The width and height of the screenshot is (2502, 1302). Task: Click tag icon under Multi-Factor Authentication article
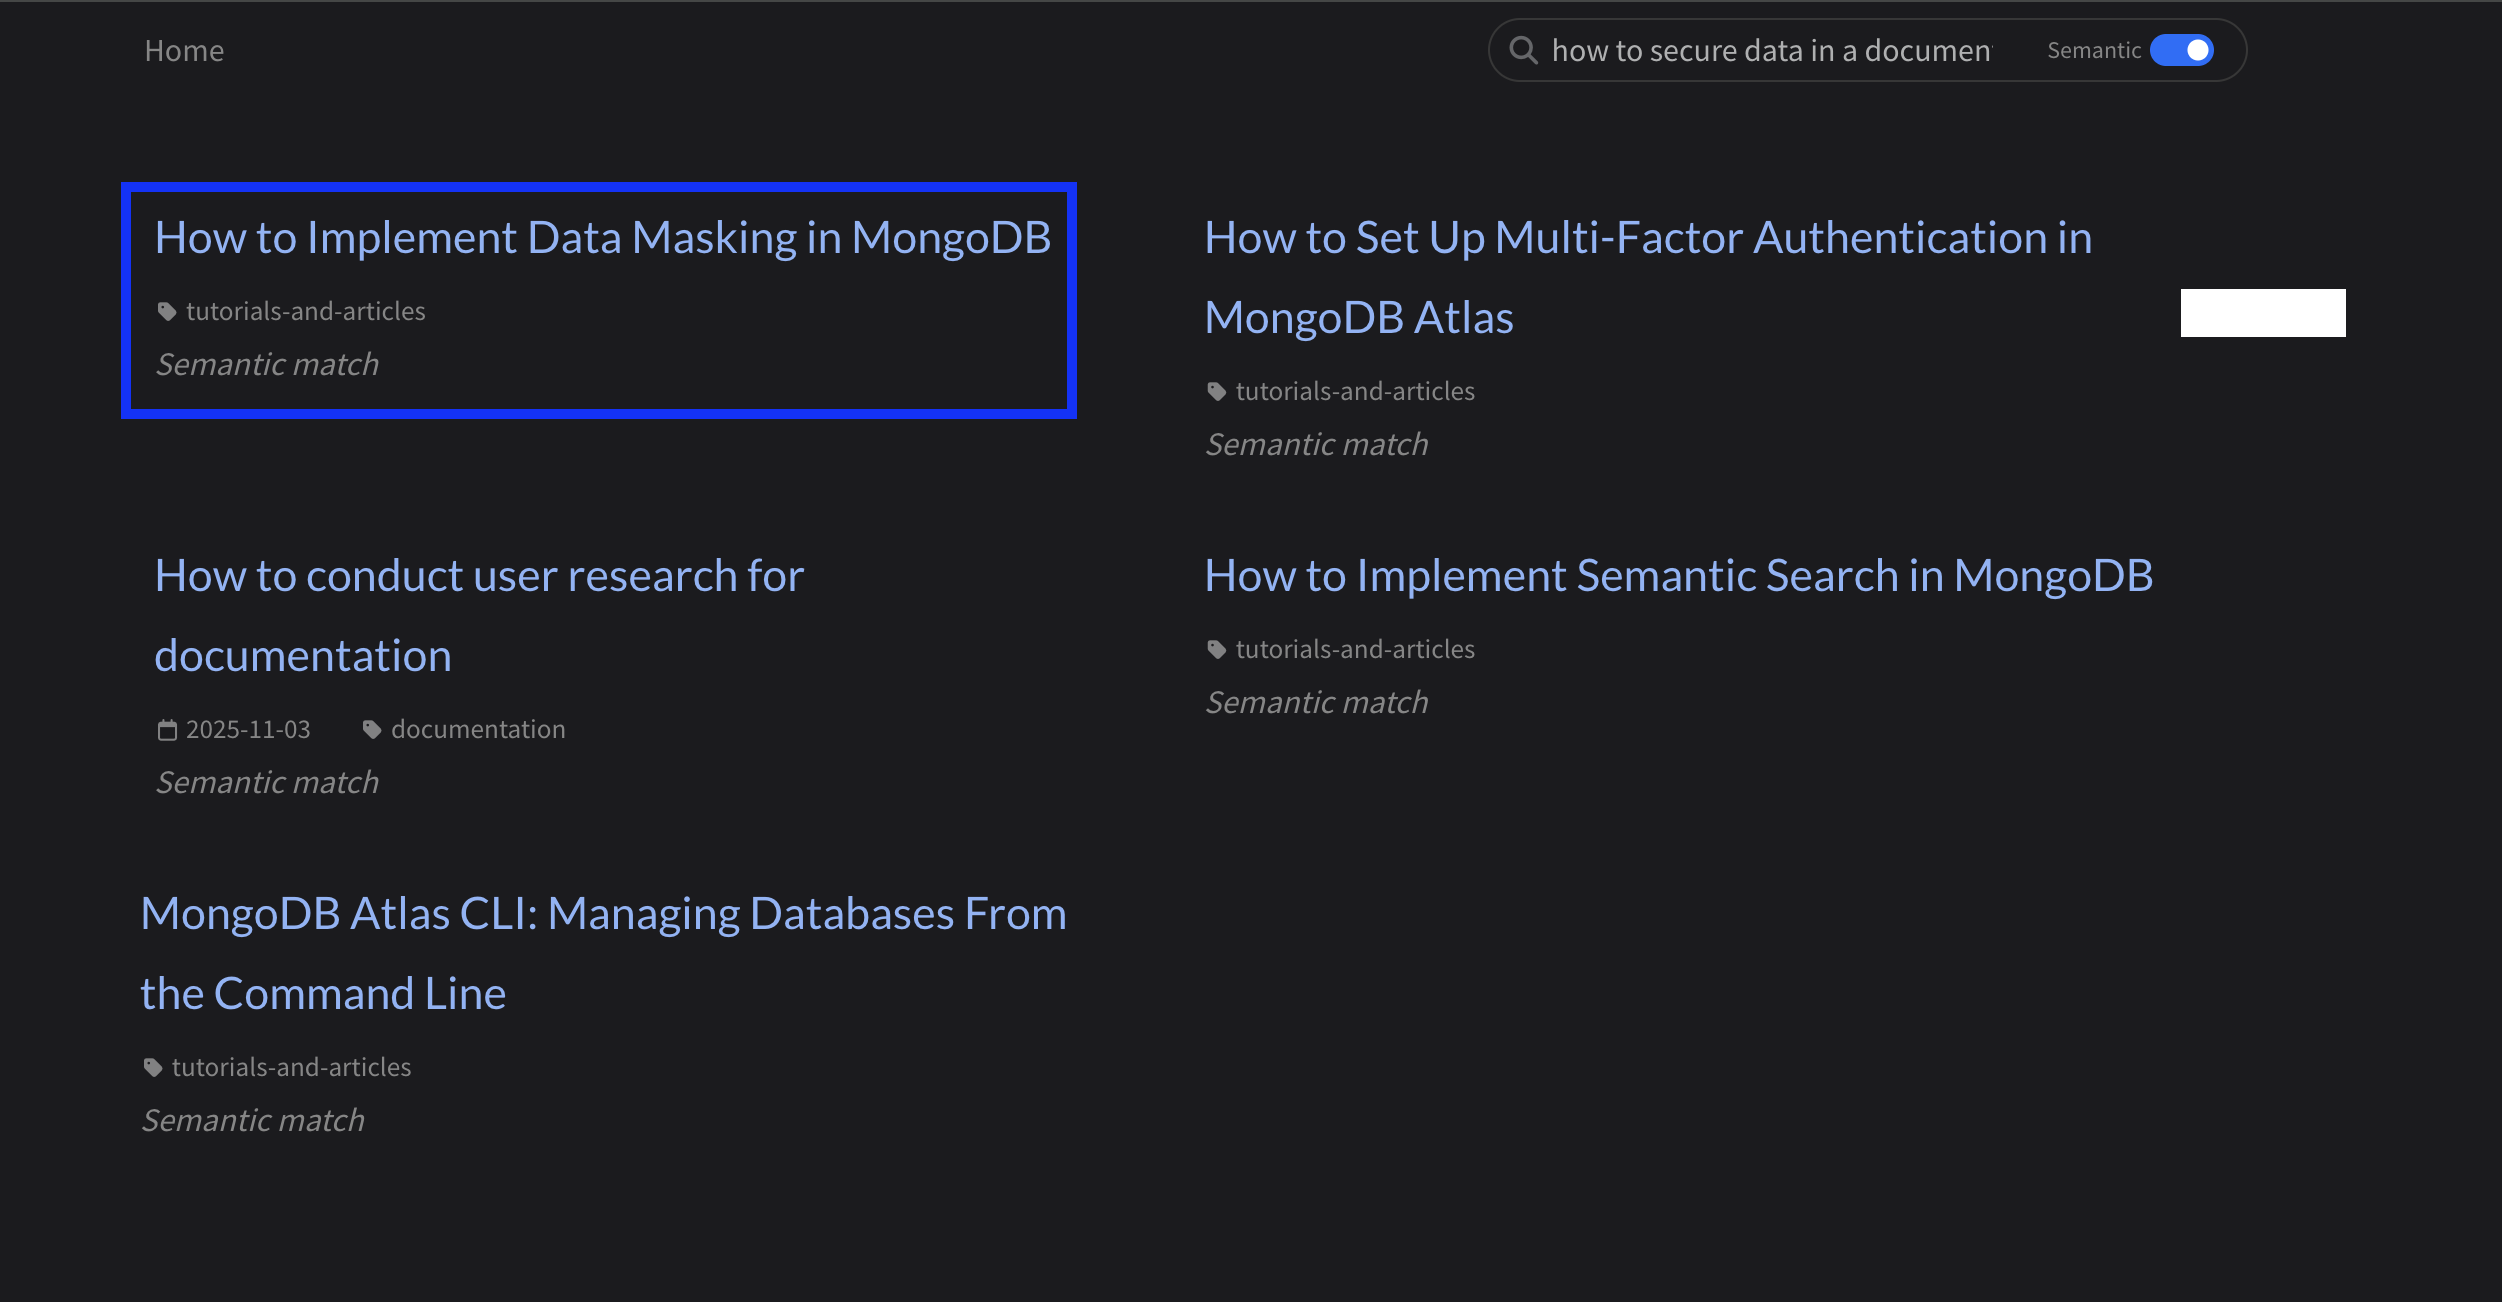coord(1217,392)
